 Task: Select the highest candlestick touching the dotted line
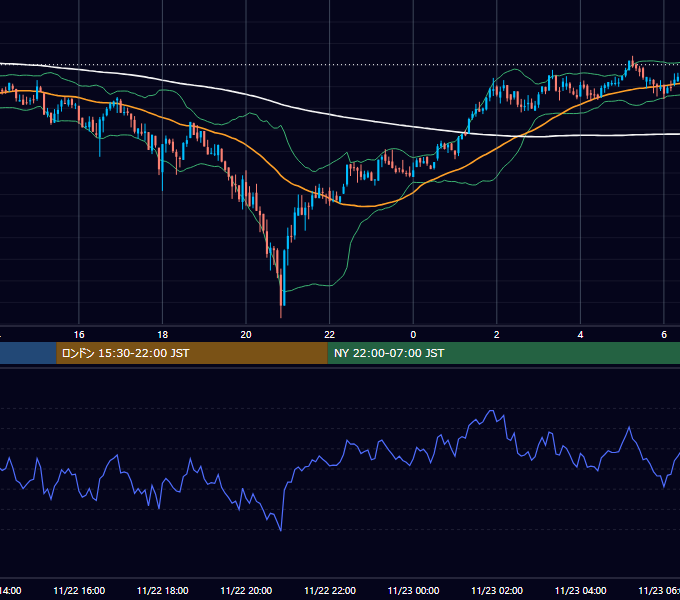tap(632, 62)
